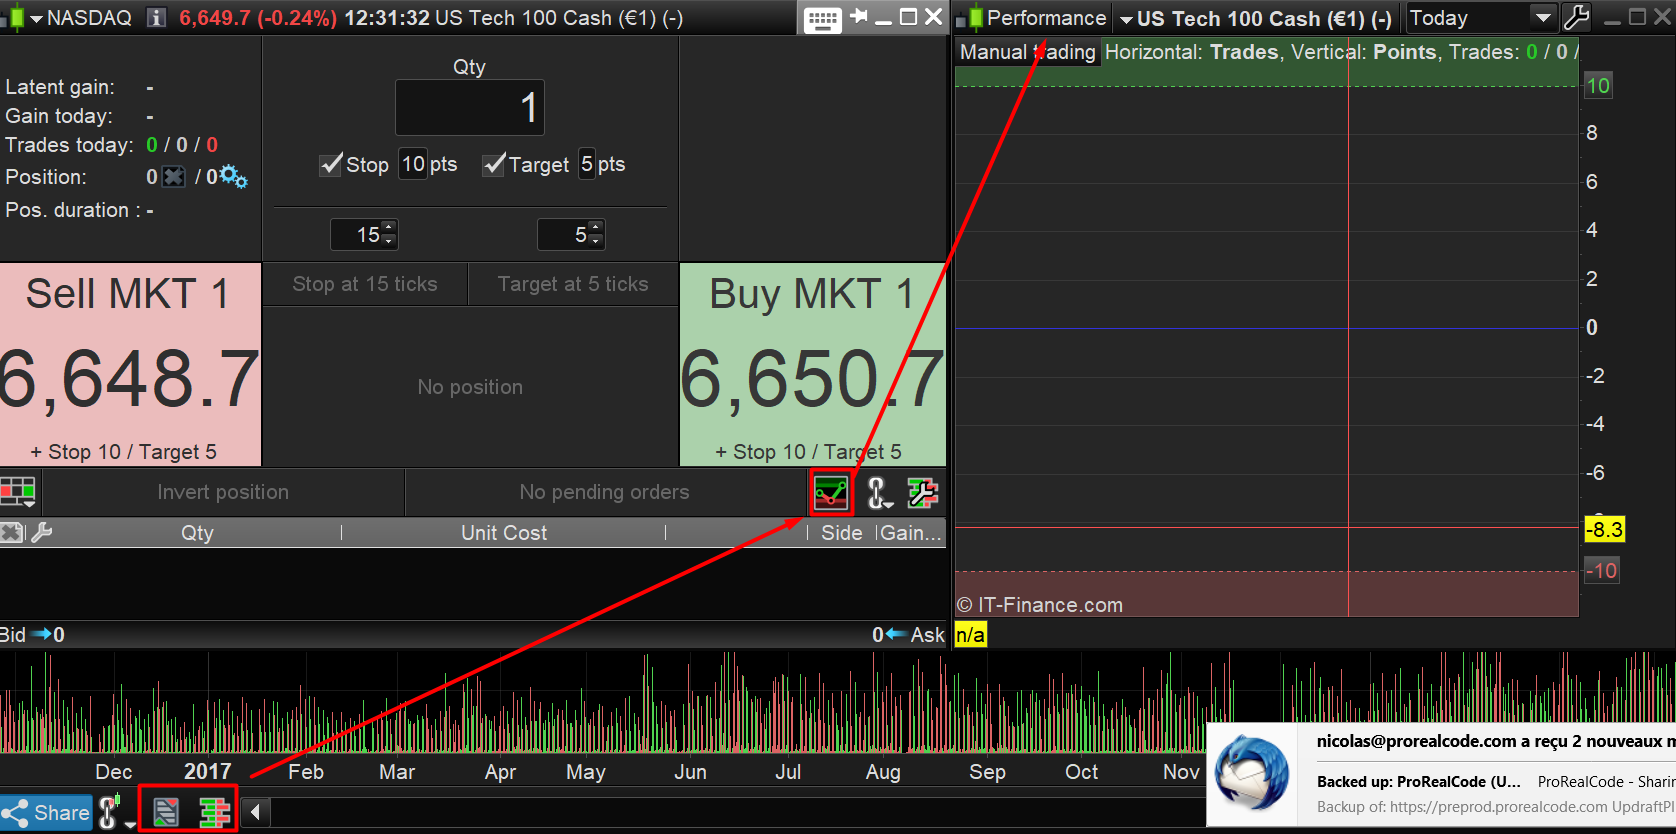Image resolution: width=1676 pixels, height=834 pixels.
Task: Click the yellow n/a label
Action: point(970,635)
